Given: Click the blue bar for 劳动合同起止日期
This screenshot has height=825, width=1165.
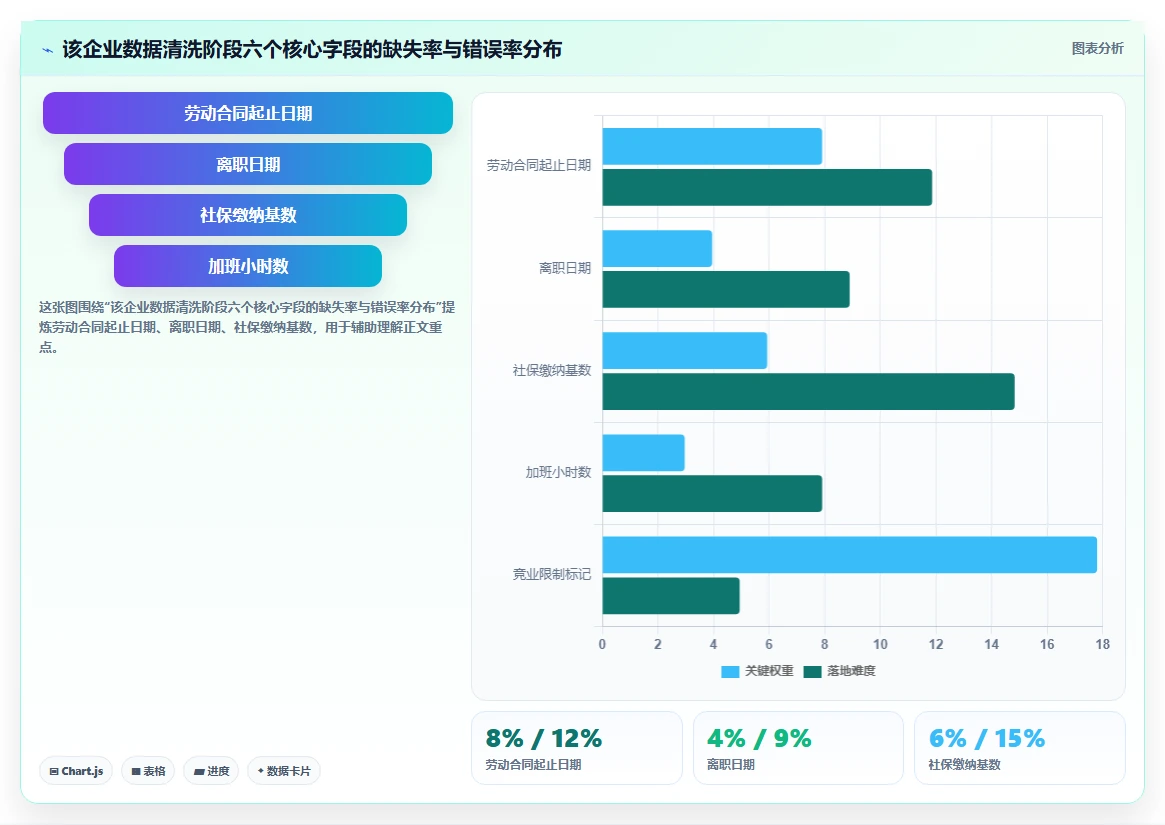Looking at the screenshot, I should (x=712, y=146).
